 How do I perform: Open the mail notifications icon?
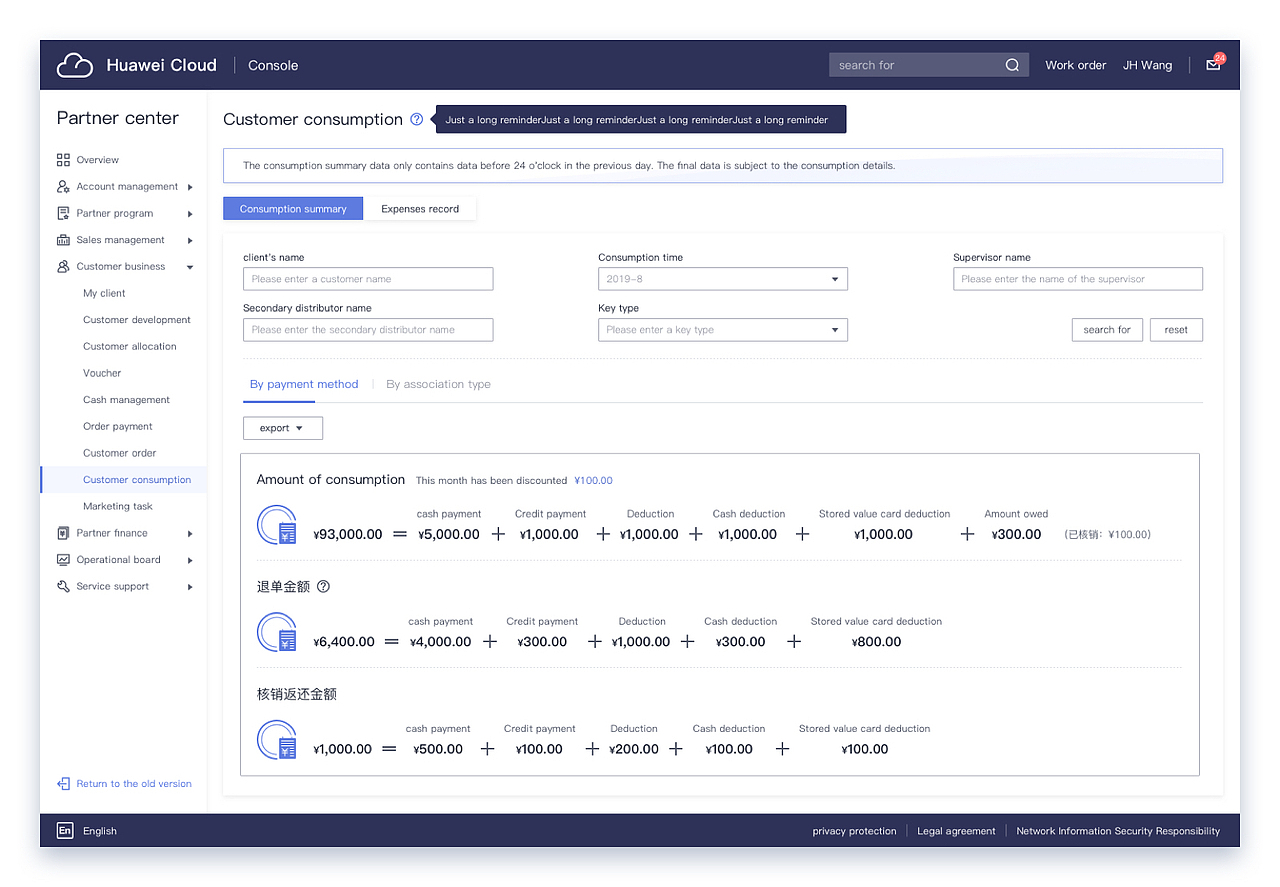1213,65
